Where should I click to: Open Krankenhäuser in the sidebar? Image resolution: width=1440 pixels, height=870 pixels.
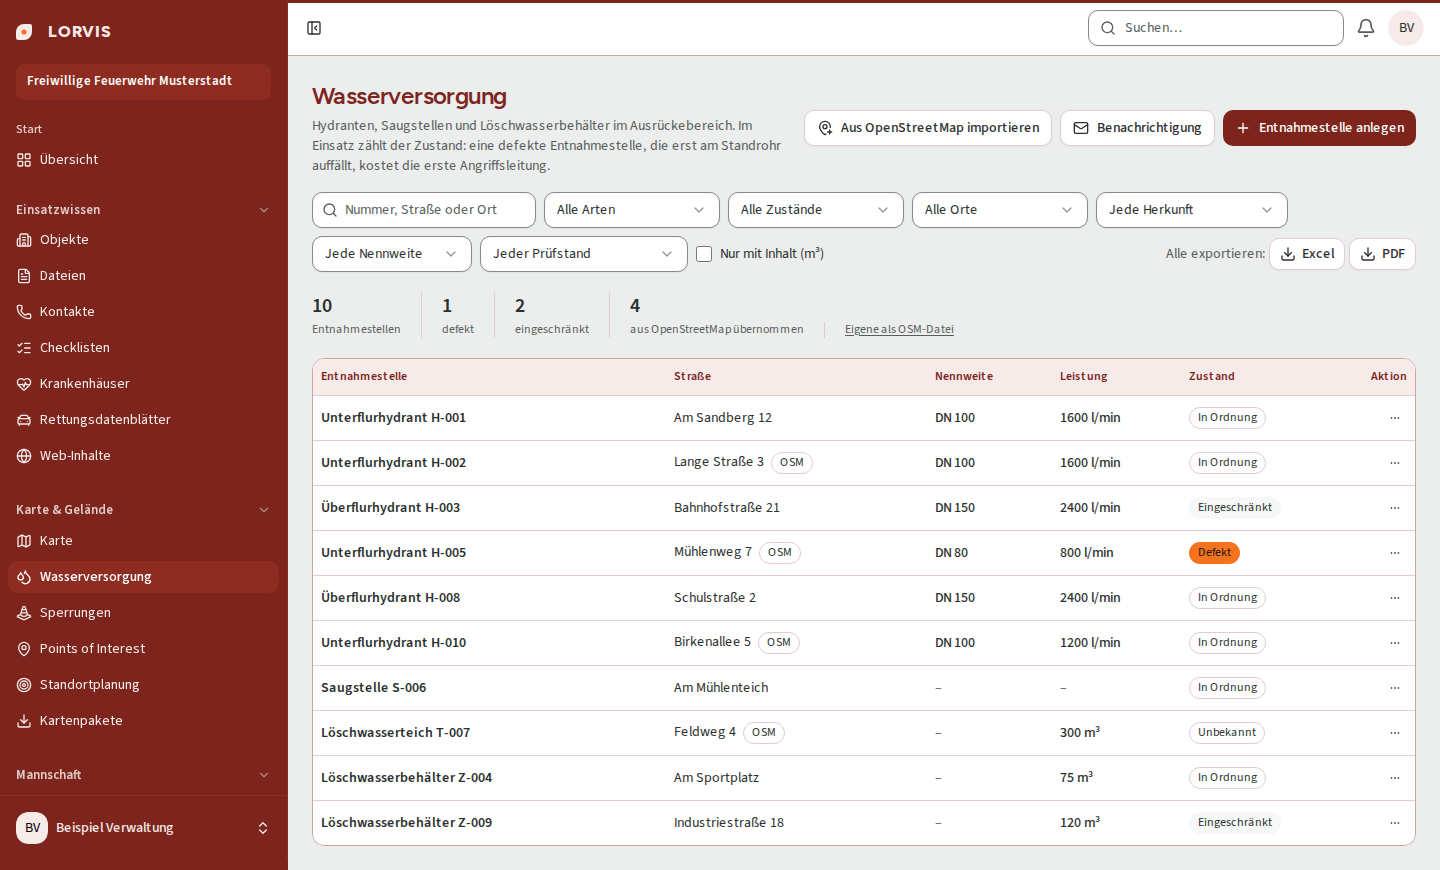tap(143, 384)
